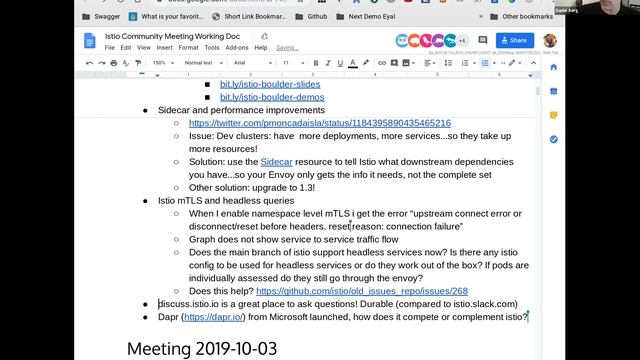Click the document title field
The image size is (640, 360).
(x=172, y=36)
